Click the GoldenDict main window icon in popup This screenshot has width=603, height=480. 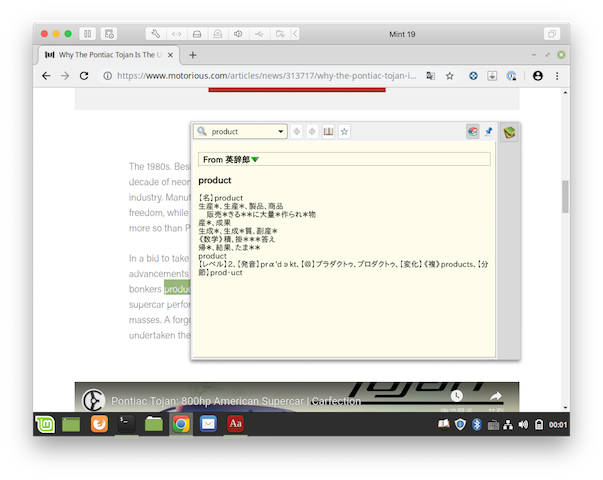[x=509, y=132]
